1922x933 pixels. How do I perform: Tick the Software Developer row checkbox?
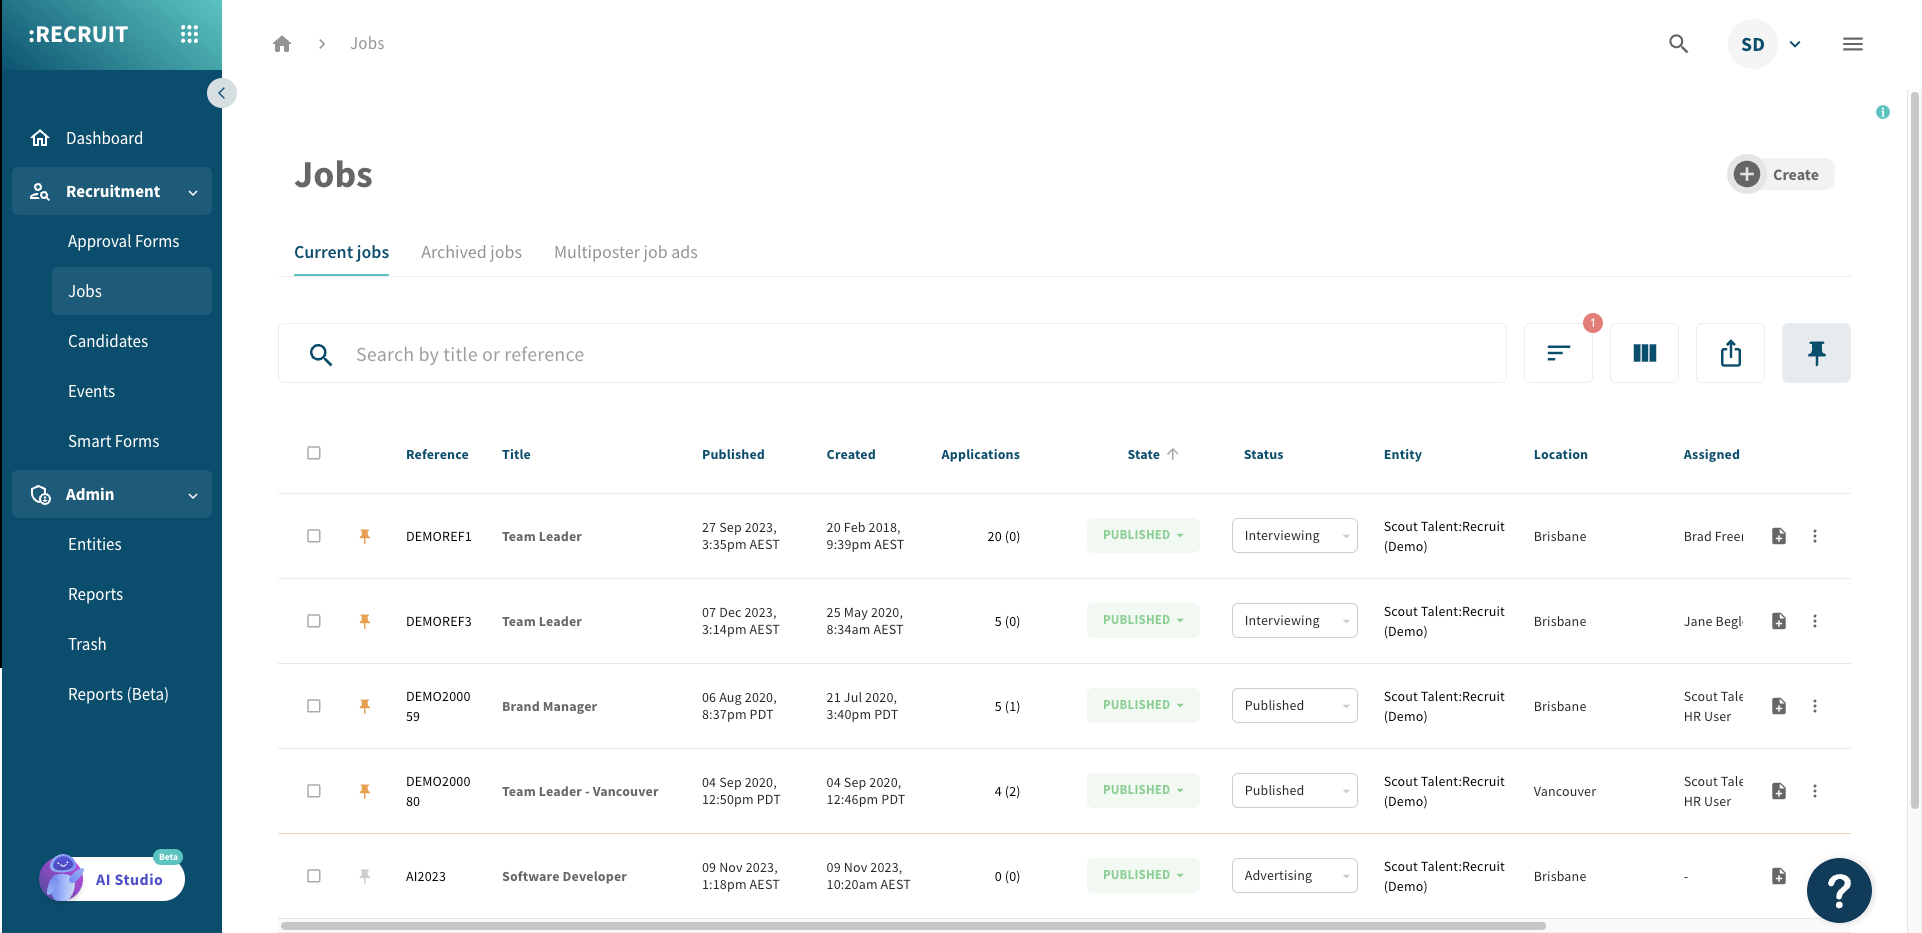tap(314, 876)
